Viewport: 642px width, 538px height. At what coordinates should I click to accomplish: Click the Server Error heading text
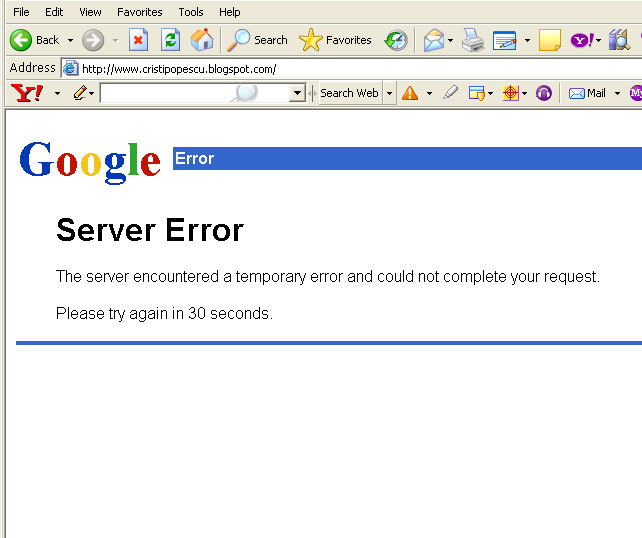pos(150,230)
